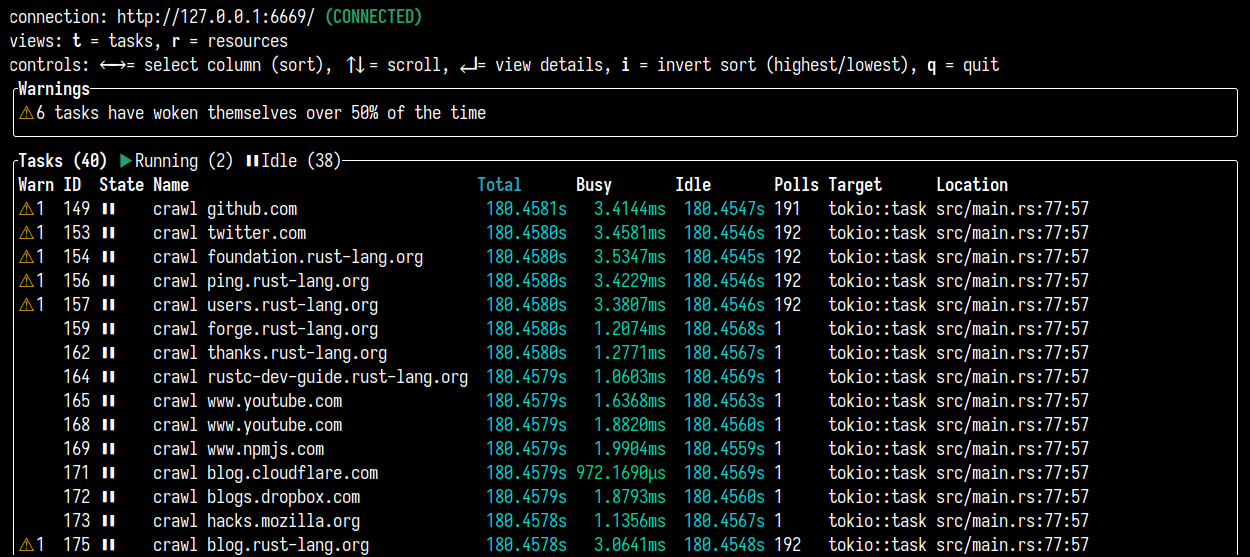Viewport: 1250px width, 557px height.
Task: Click total value 180.4581s
Action: point(526,209)
